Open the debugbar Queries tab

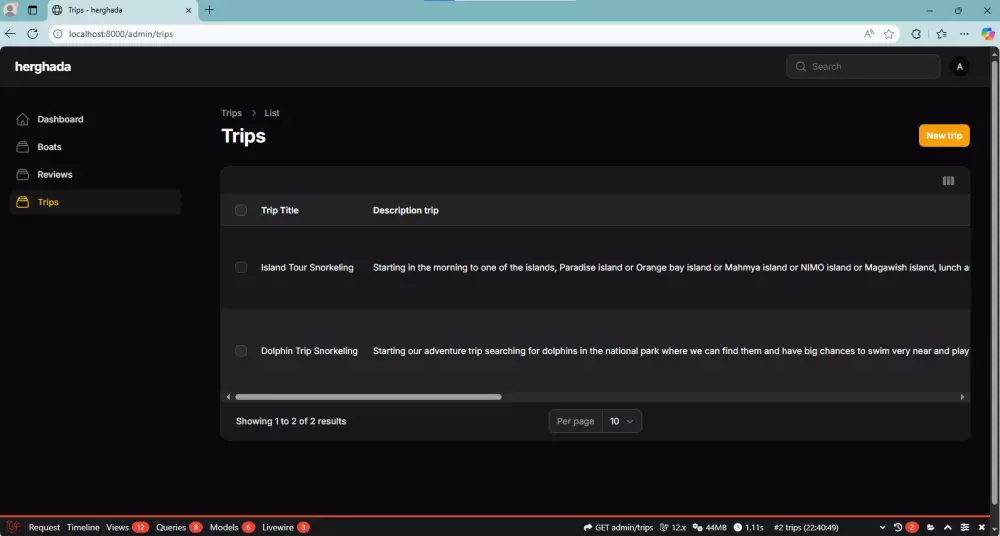pos(179,528)
